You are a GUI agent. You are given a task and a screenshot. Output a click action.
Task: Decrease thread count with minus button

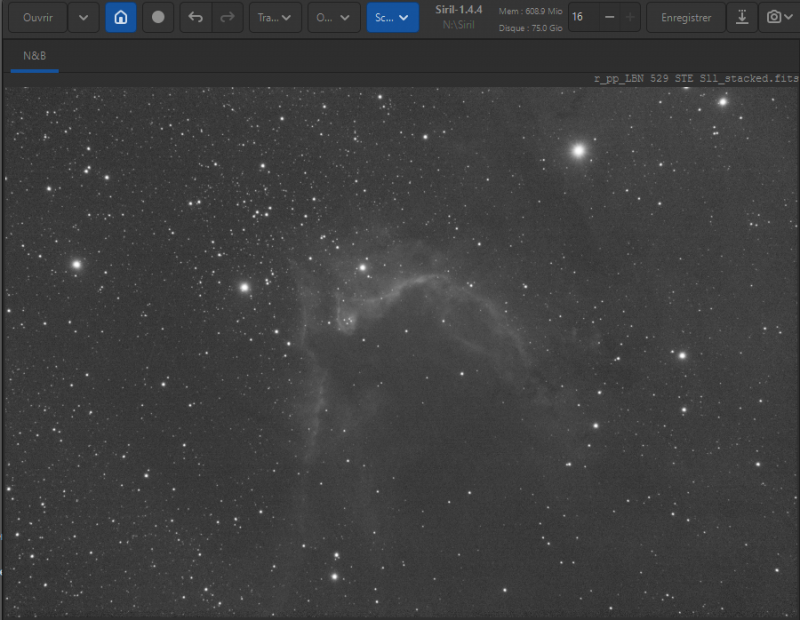(x=609, y=17)
